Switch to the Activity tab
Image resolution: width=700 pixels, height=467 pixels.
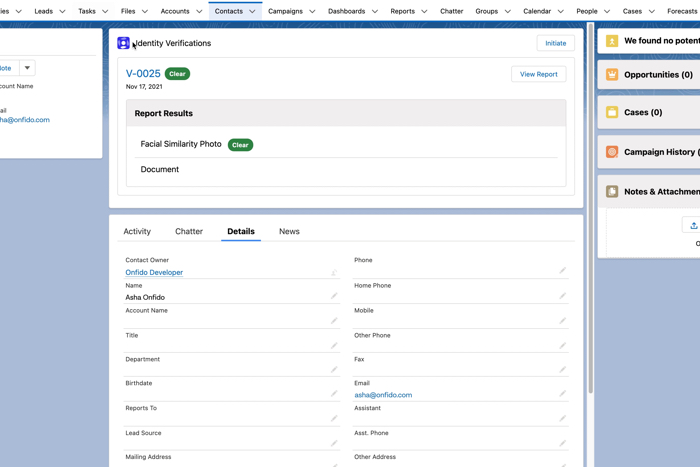point(137,231)
